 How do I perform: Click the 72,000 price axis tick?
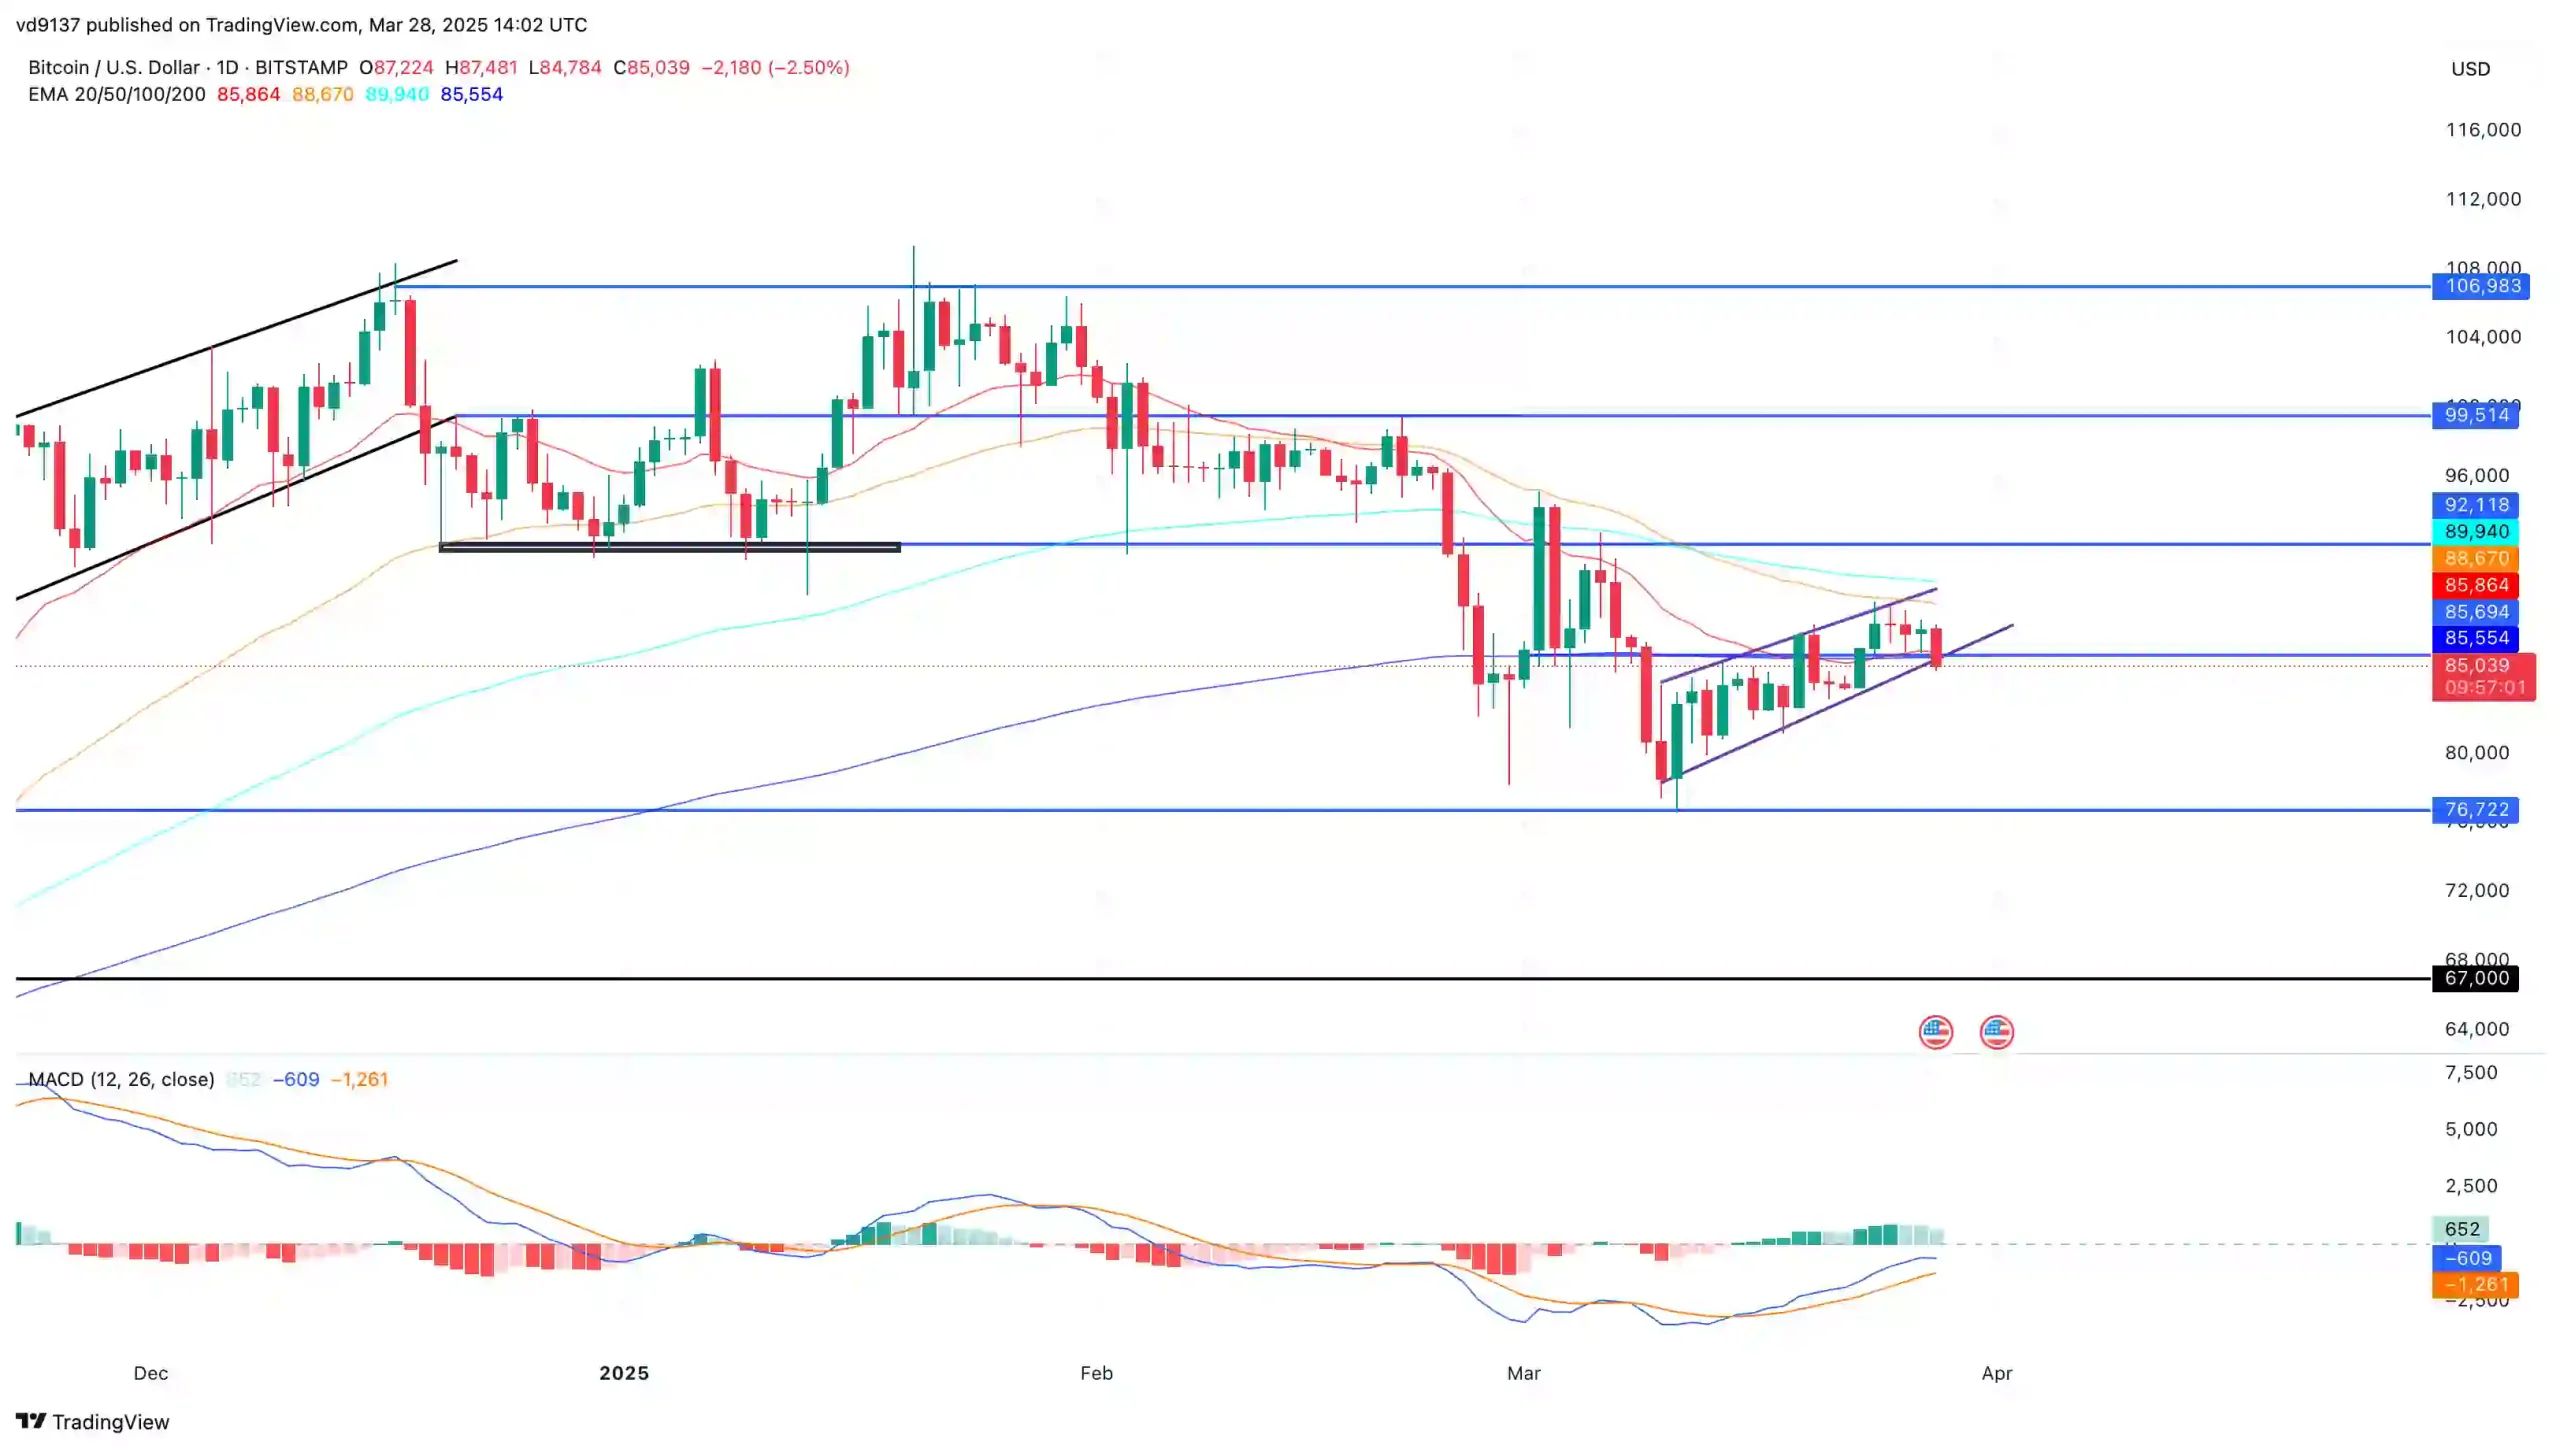[x=2476, y=890]
